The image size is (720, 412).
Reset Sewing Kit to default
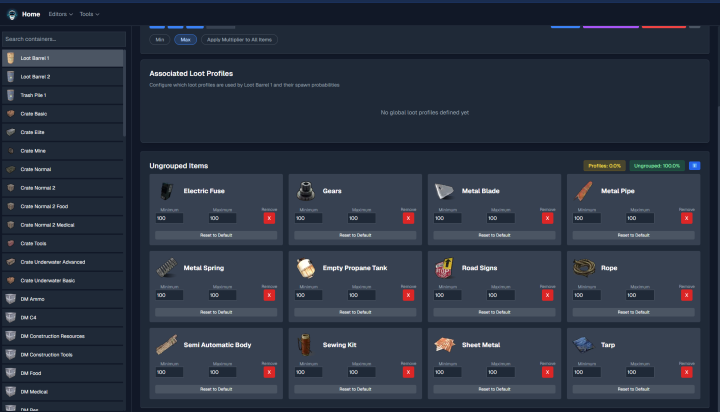coord(355,389)
